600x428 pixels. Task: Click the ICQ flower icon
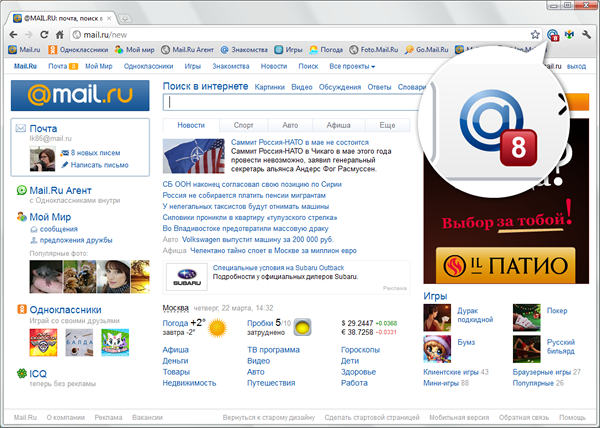[21, 373]
